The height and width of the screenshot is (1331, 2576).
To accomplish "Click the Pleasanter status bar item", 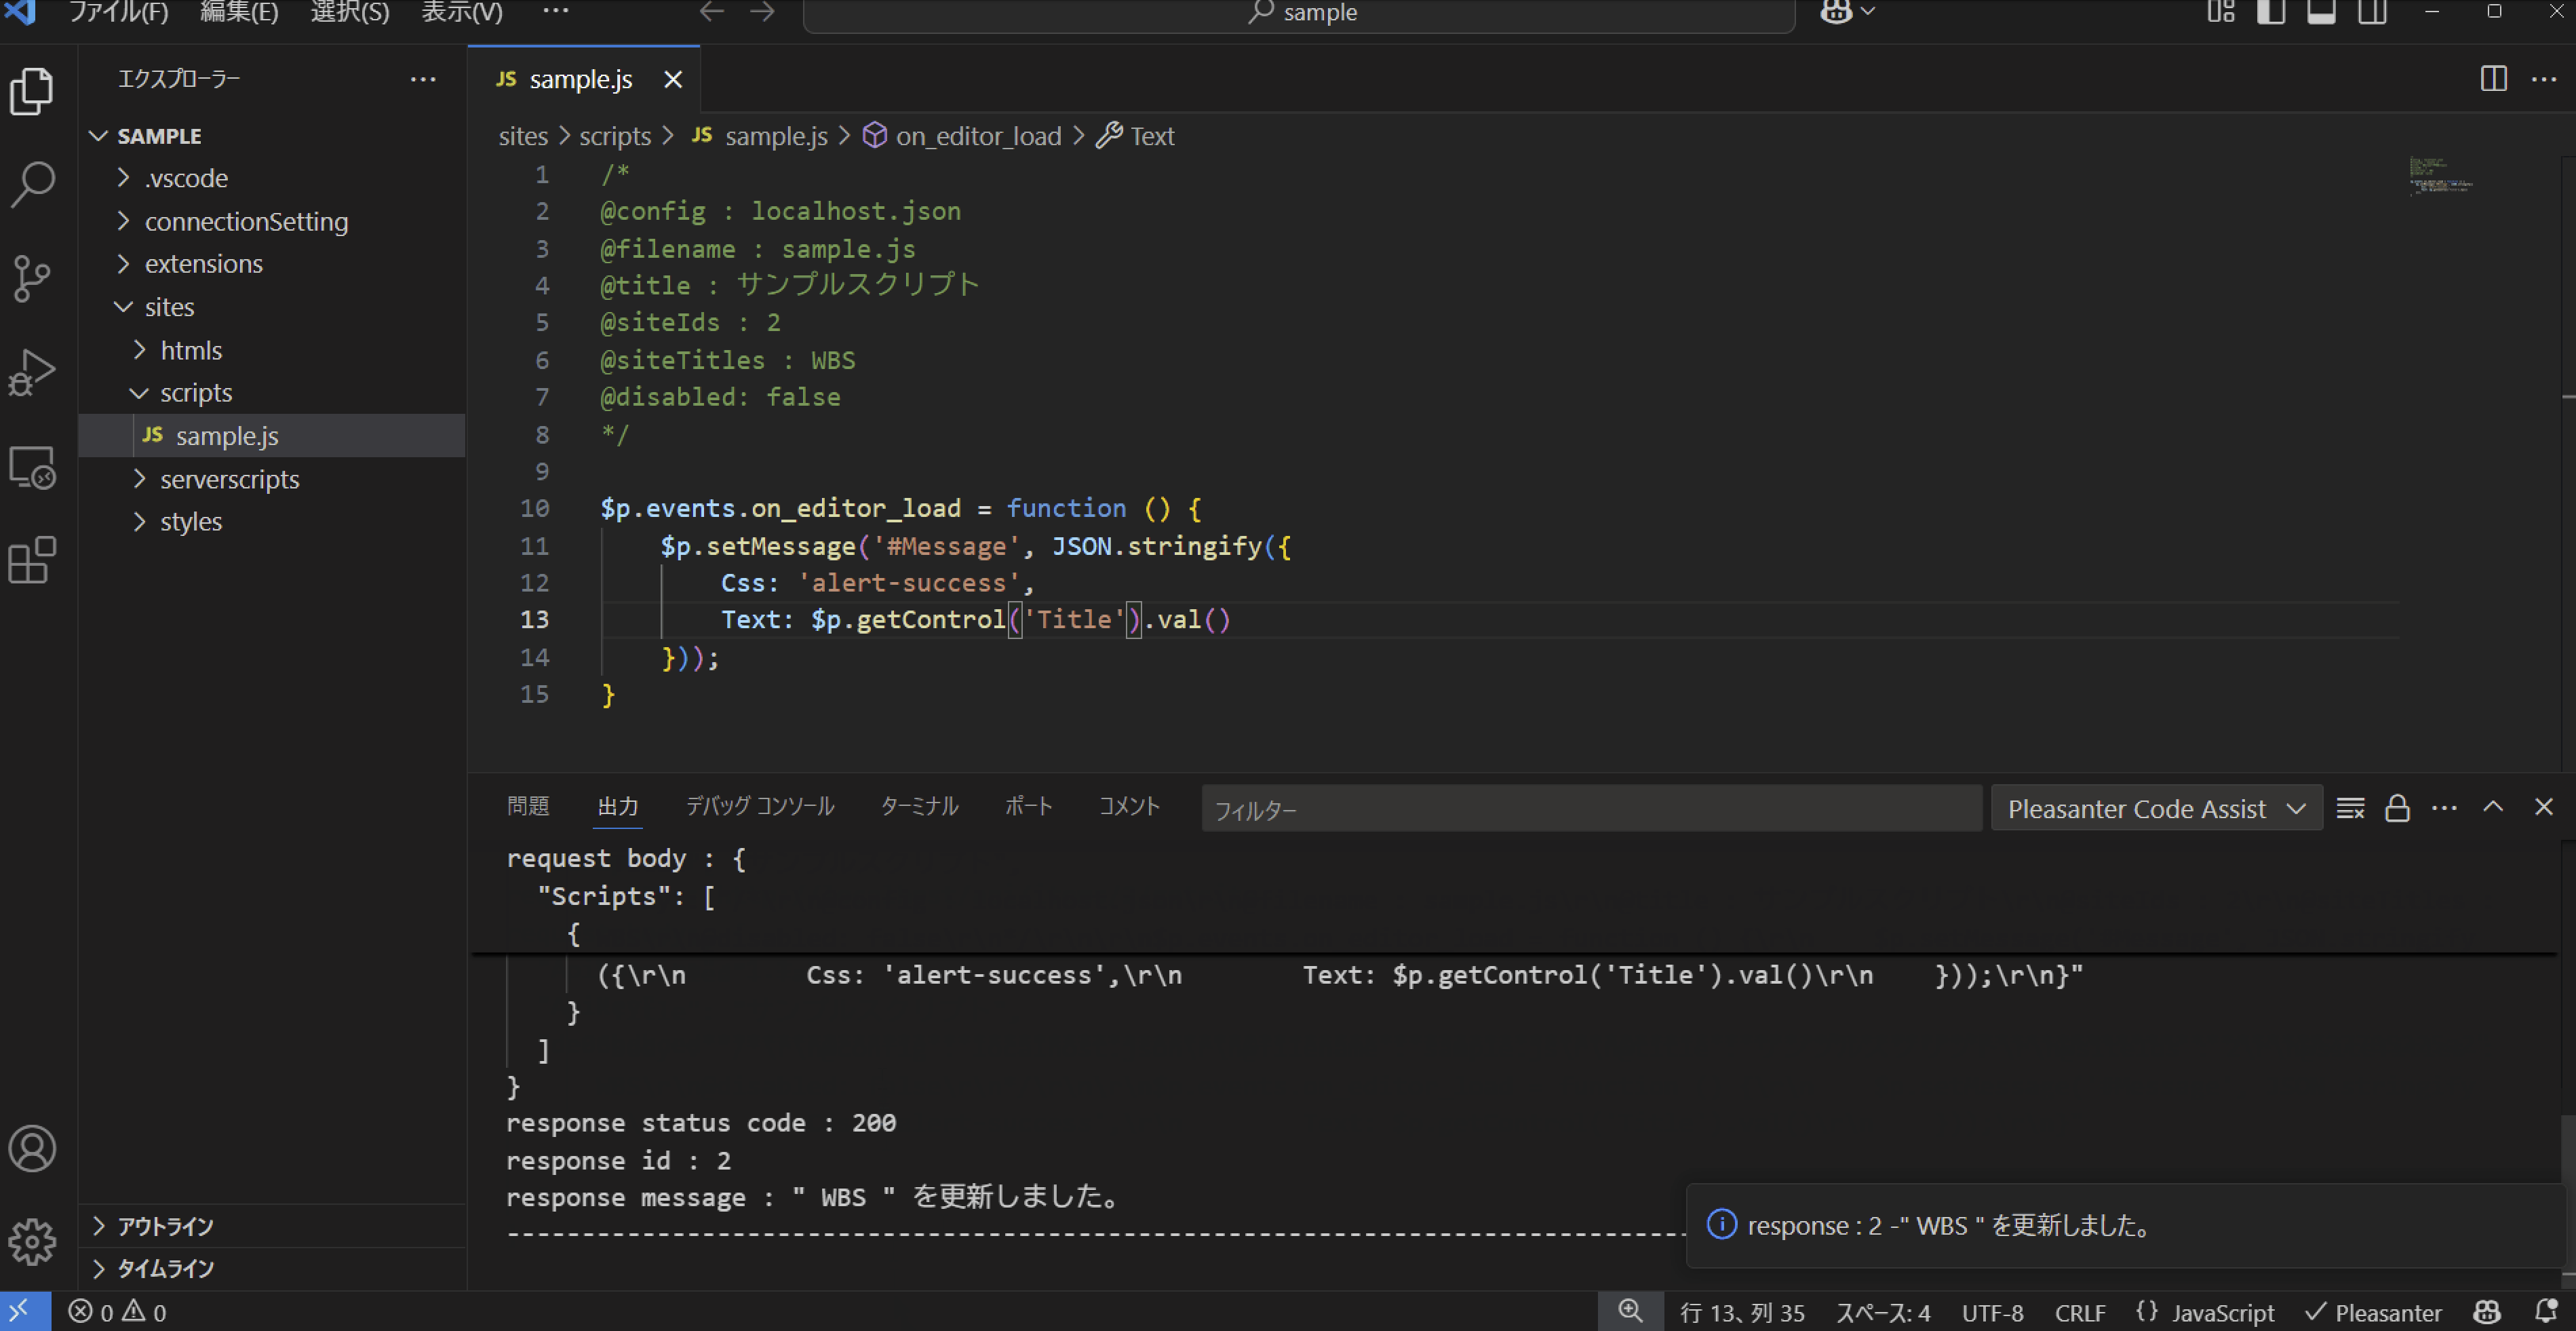I will [2373, 1312].
